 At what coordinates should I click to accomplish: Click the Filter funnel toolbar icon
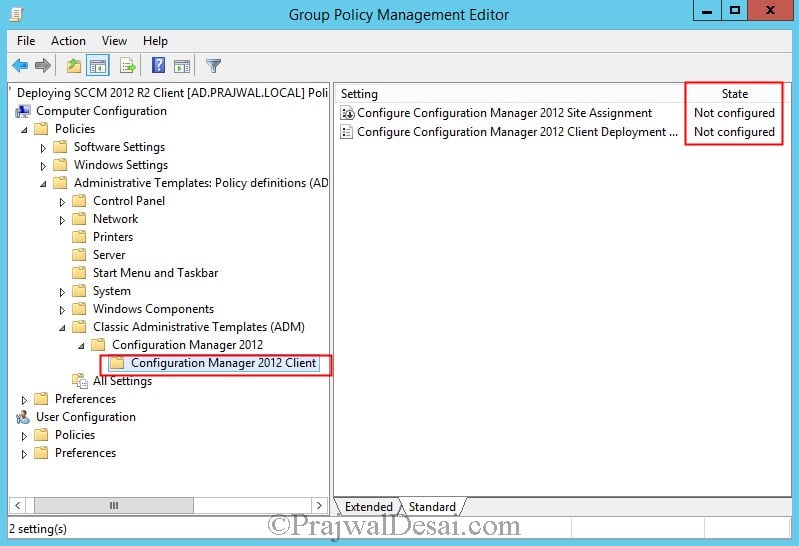[x=214, y=66]
